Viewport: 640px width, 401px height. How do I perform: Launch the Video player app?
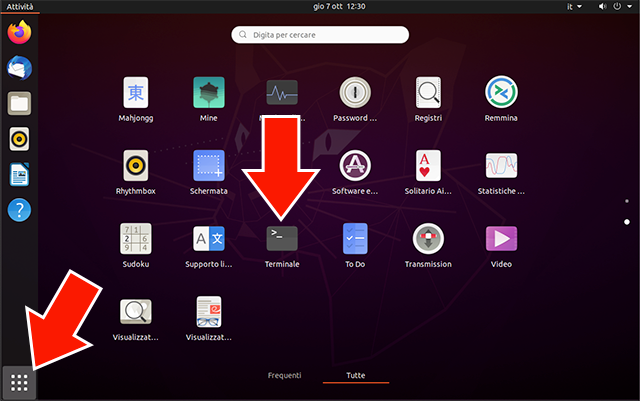(x=501, y=239)
